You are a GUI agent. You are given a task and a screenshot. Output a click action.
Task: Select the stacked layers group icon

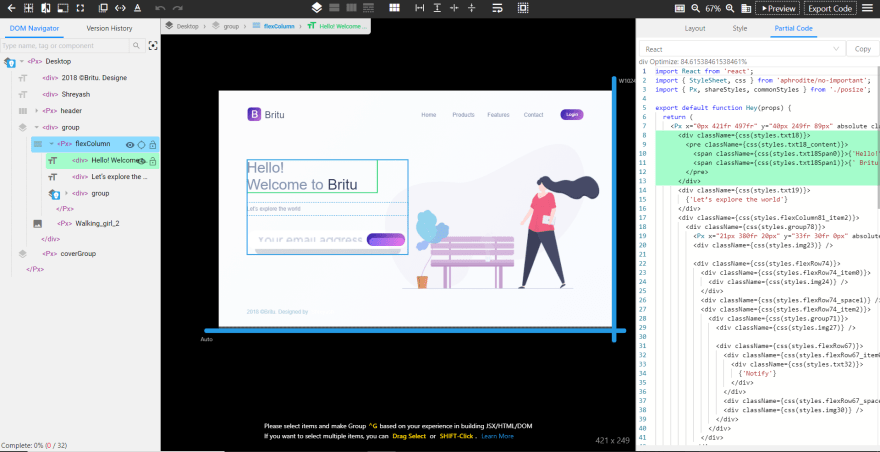pyautogui.click(x=317, y=8)
